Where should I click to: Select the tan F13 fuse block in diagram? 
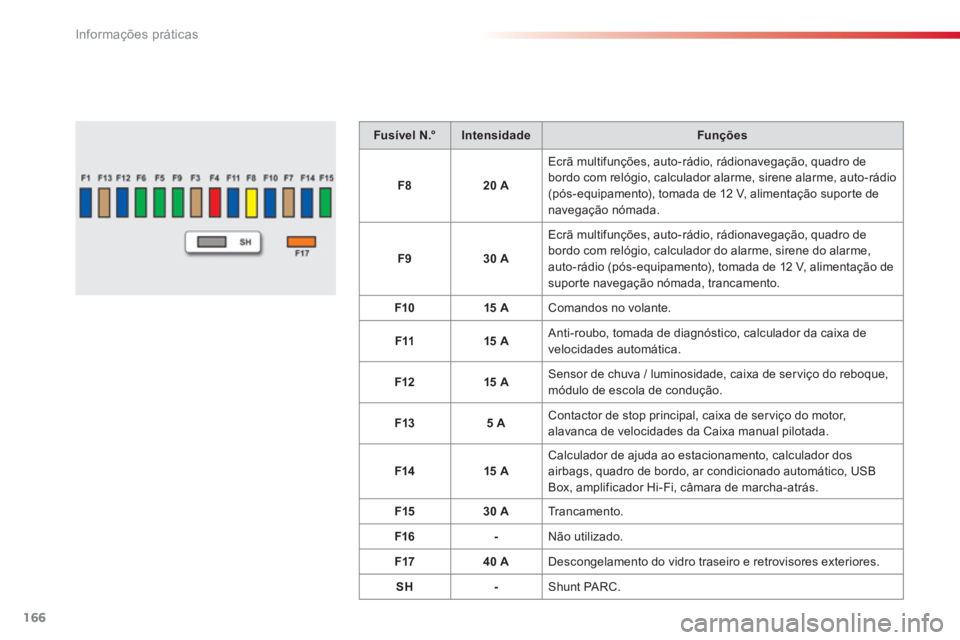coord(104,203)
